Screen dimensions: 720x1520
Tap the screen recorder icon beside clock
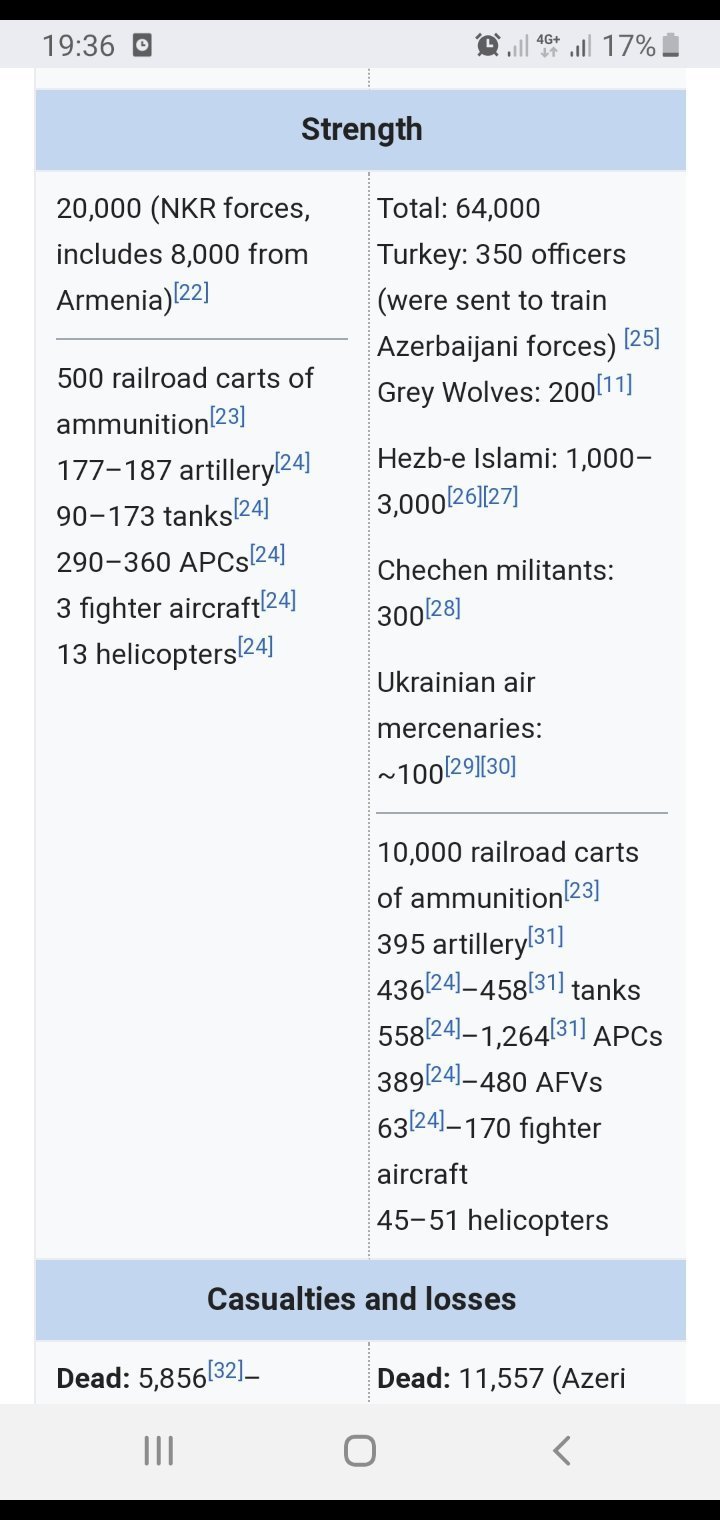(x=142, y=45)
